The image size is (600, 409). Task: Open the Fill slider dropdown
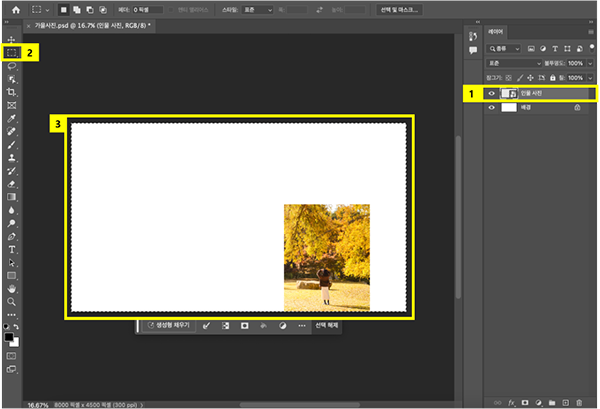click(x=590, y=78)
